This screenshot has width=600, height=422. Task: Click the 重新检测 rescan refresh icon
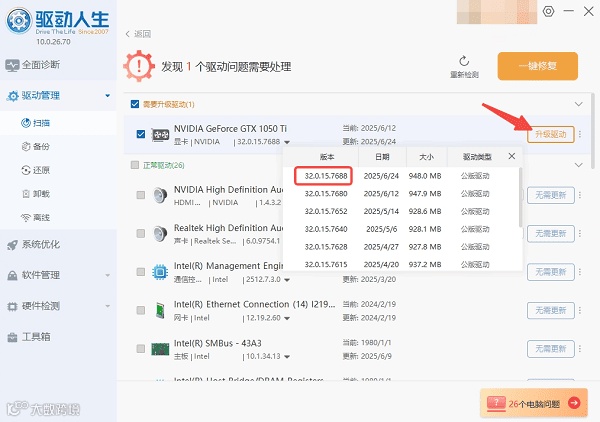(x=464, y=61)
